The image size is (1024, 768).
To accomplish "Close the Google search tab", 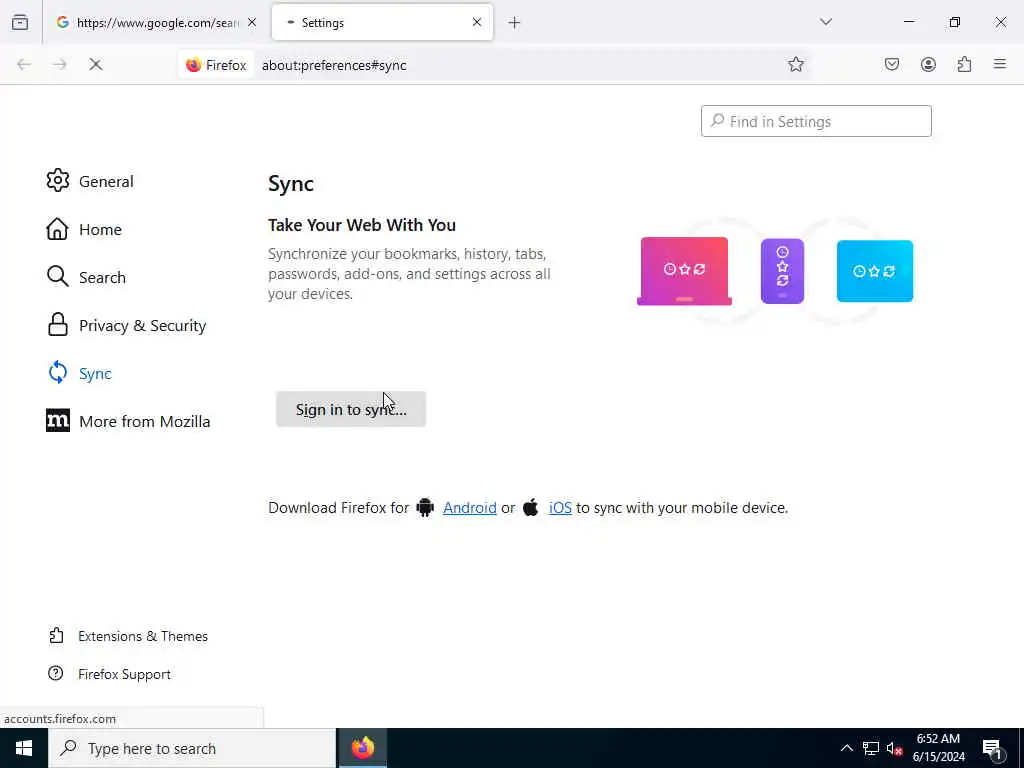I will 252,22.
